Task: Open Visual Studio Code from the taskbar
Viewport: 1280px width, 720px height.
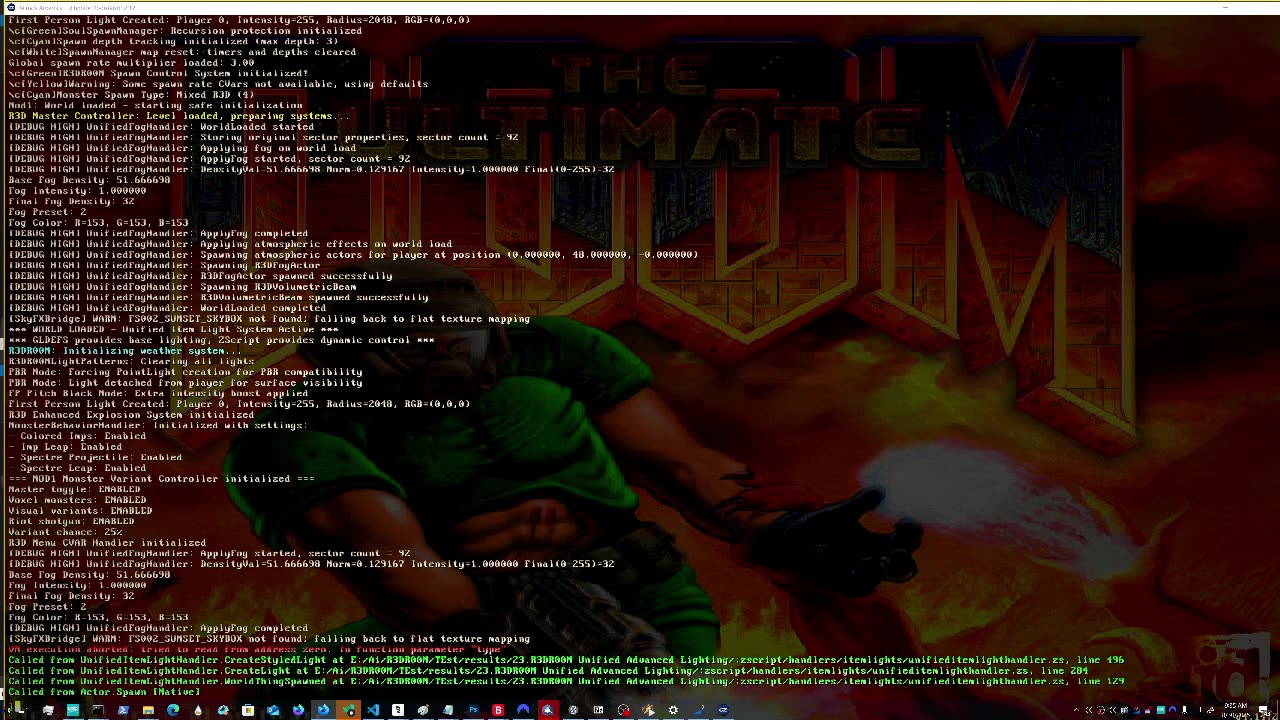Action: pos(373,710)
